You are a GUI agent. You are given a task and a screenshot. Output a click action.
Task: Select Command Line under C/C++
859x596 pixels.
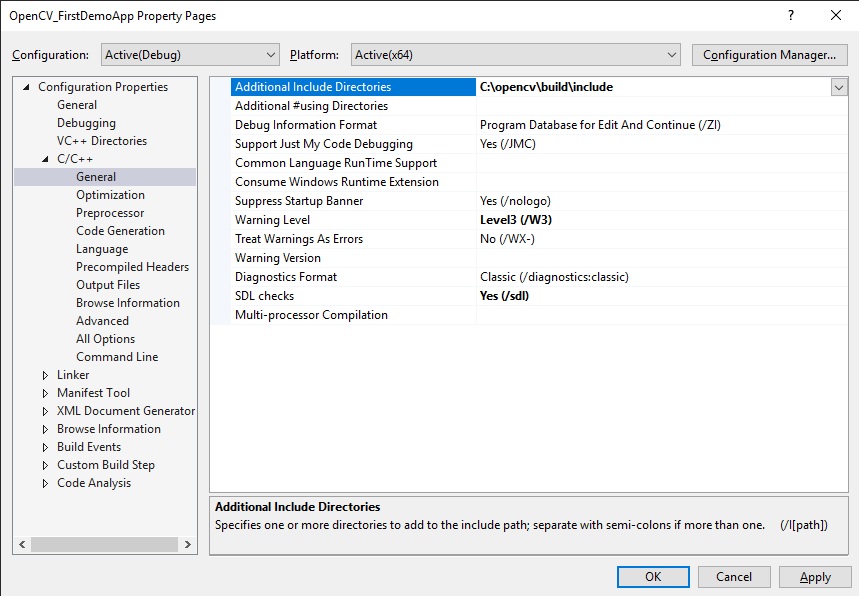pos(117,357)
